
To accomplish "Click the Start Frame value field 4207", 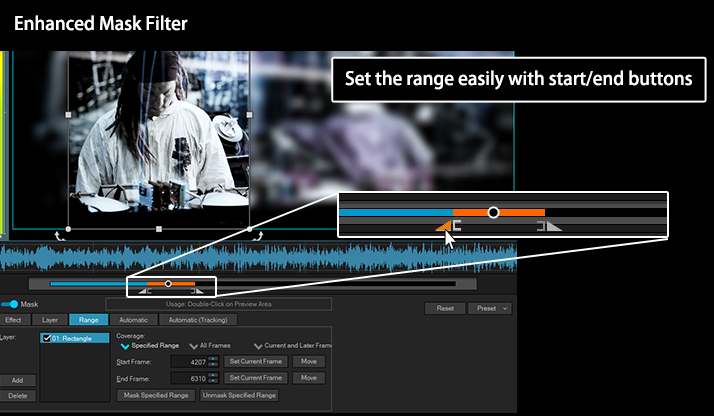I will pos(189,362).
